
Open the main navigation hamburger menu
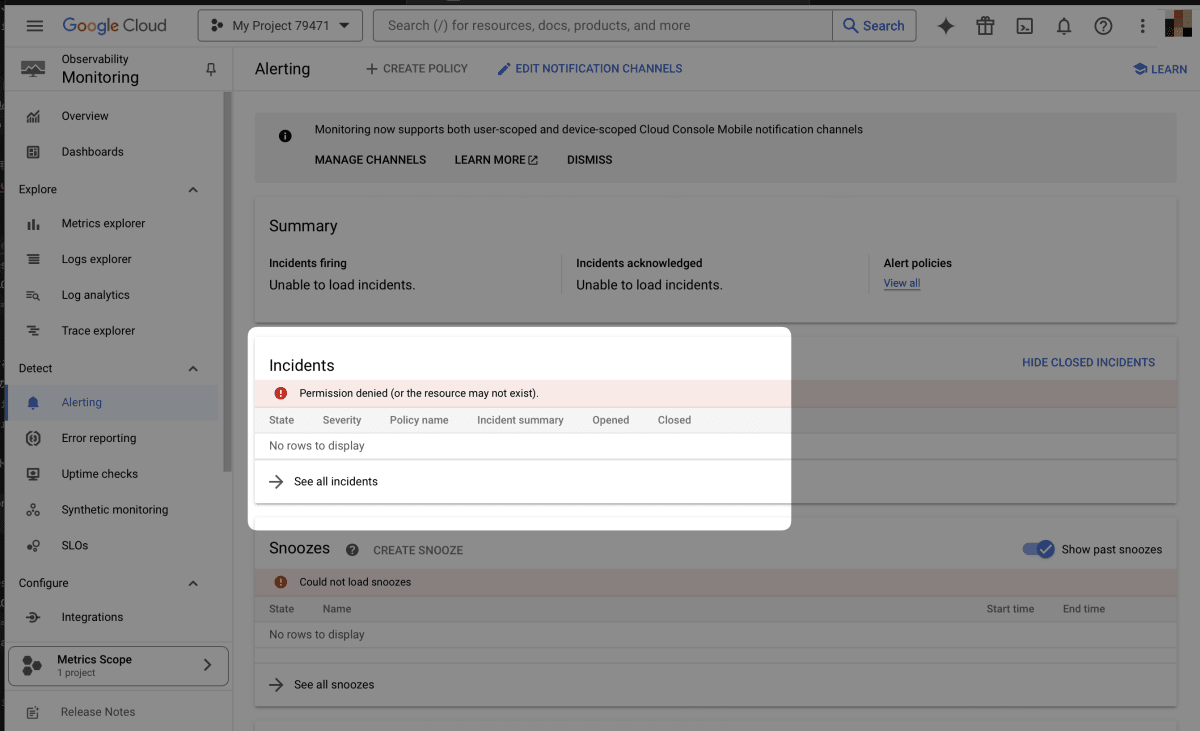(x=35, y=26)
